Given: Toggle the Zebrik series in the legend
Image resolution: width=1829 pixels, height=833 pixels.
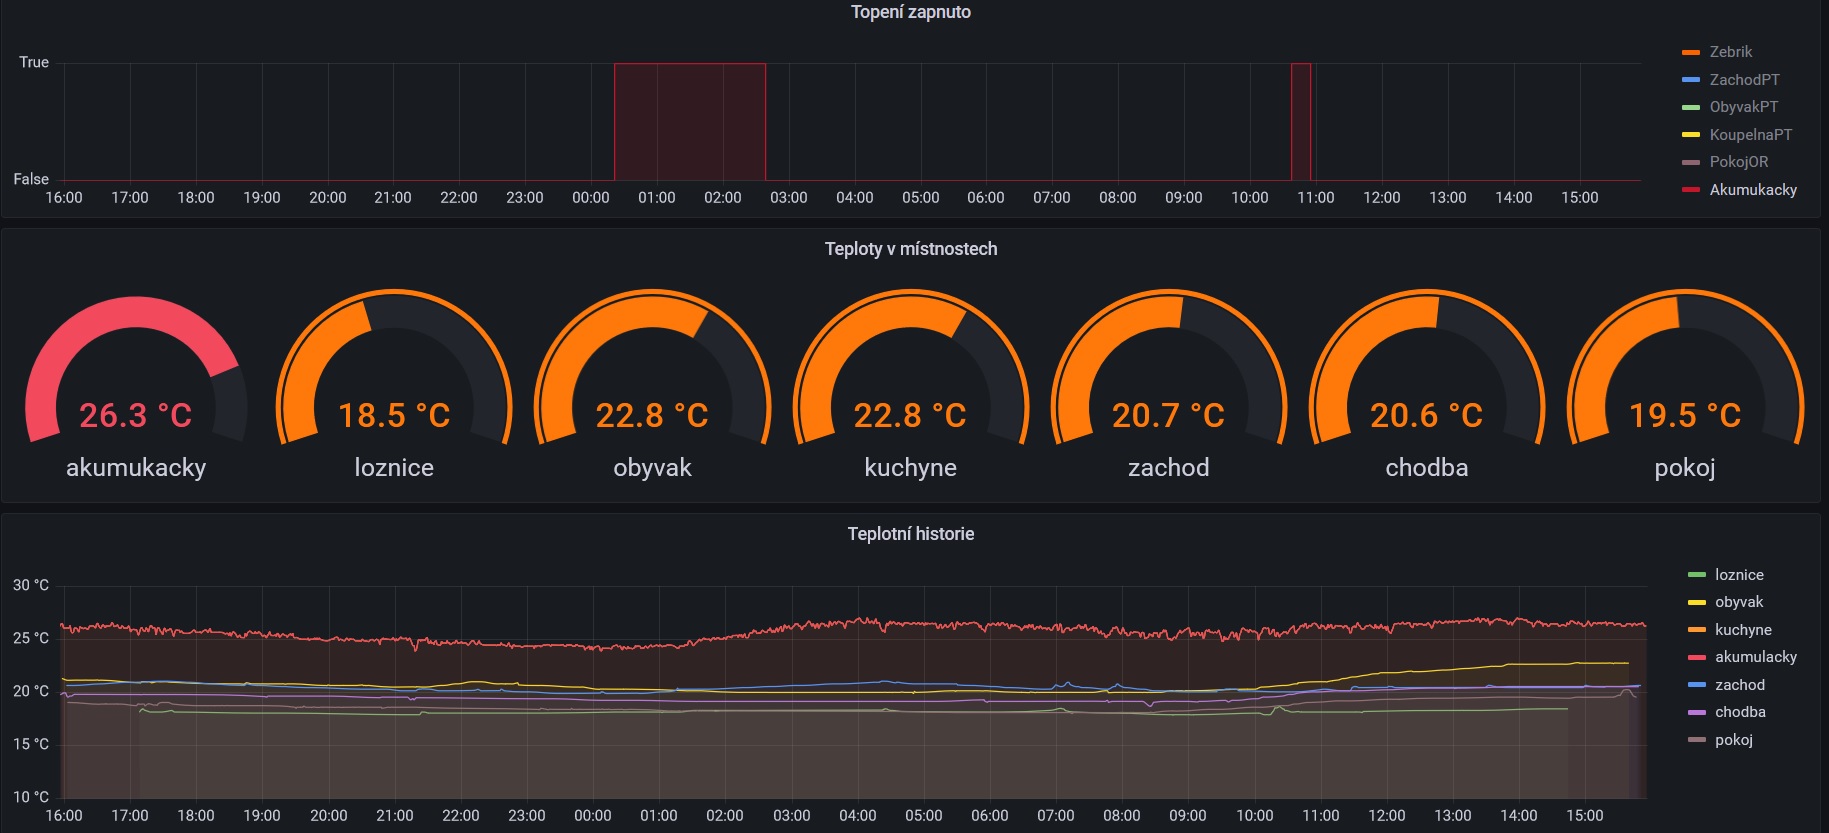Looking at the screenshot, I should pyautogui.click(x=1730, y=52).
